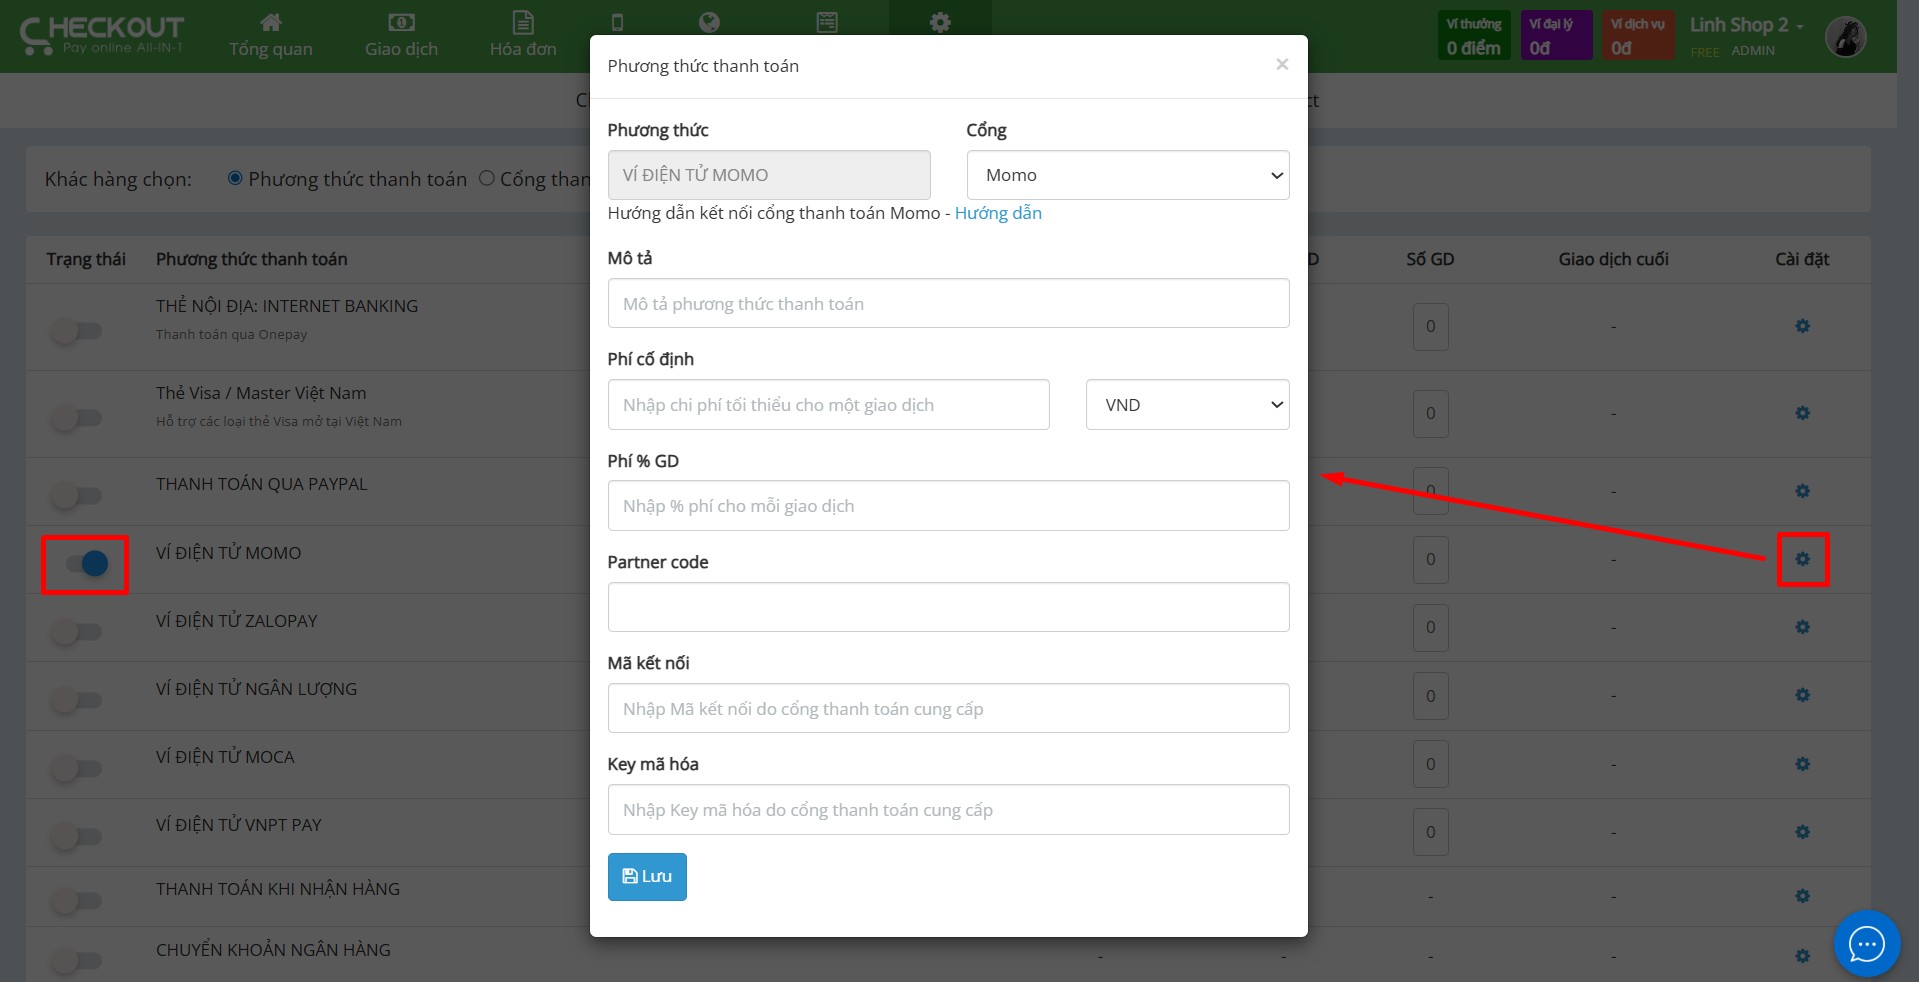The height and width of the screenshot is (982, 1919).
Task: Click the Mã kết nối input field
Action: [948, 708]
